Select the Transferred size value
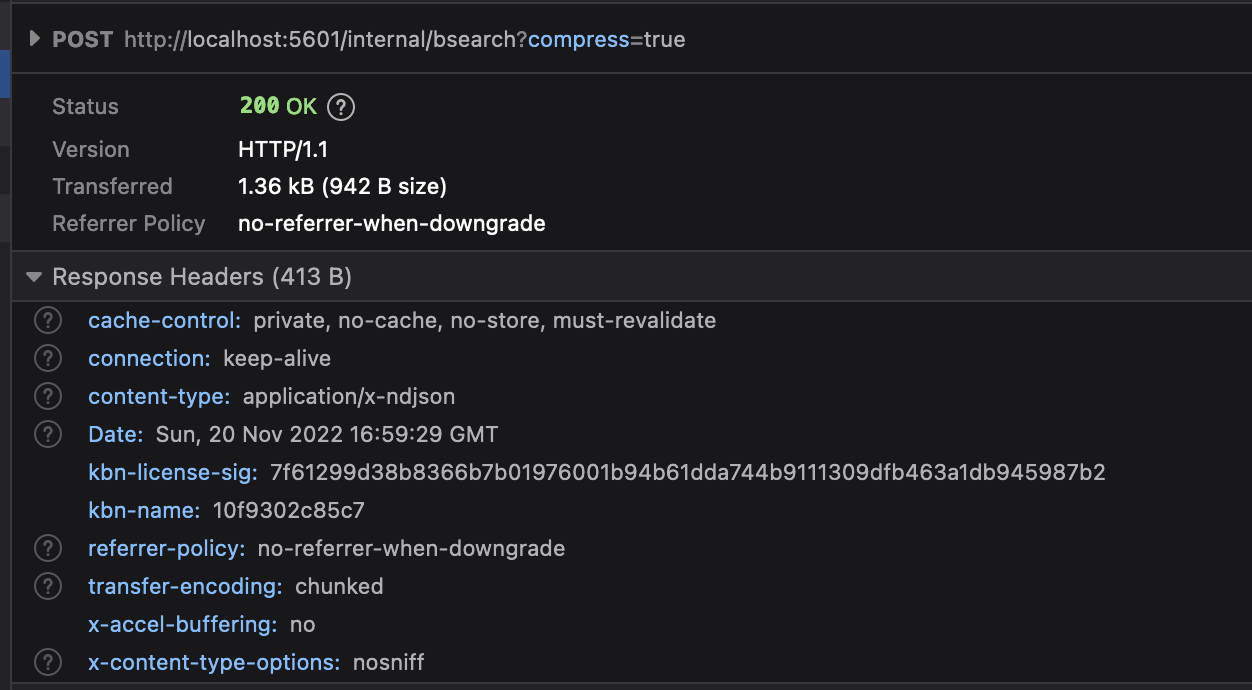1252x690 pixels. tap(342, 187)
